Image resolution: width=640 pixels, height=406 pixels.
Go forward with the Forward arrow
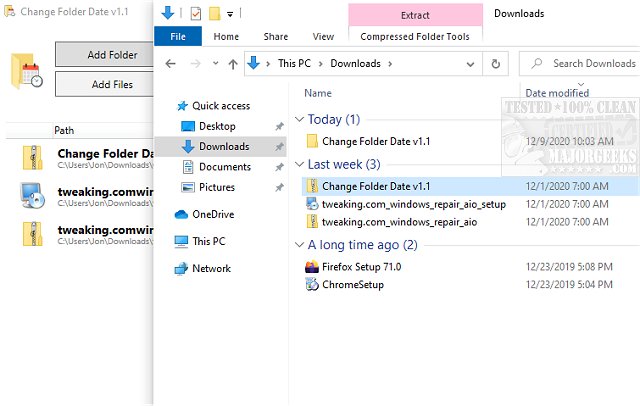196,64
